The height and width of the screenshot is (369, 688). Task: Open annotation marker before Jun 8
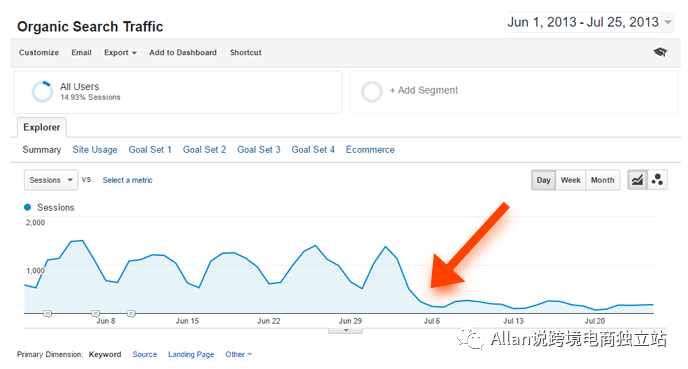pyautogui.click(x=95, y=313)
